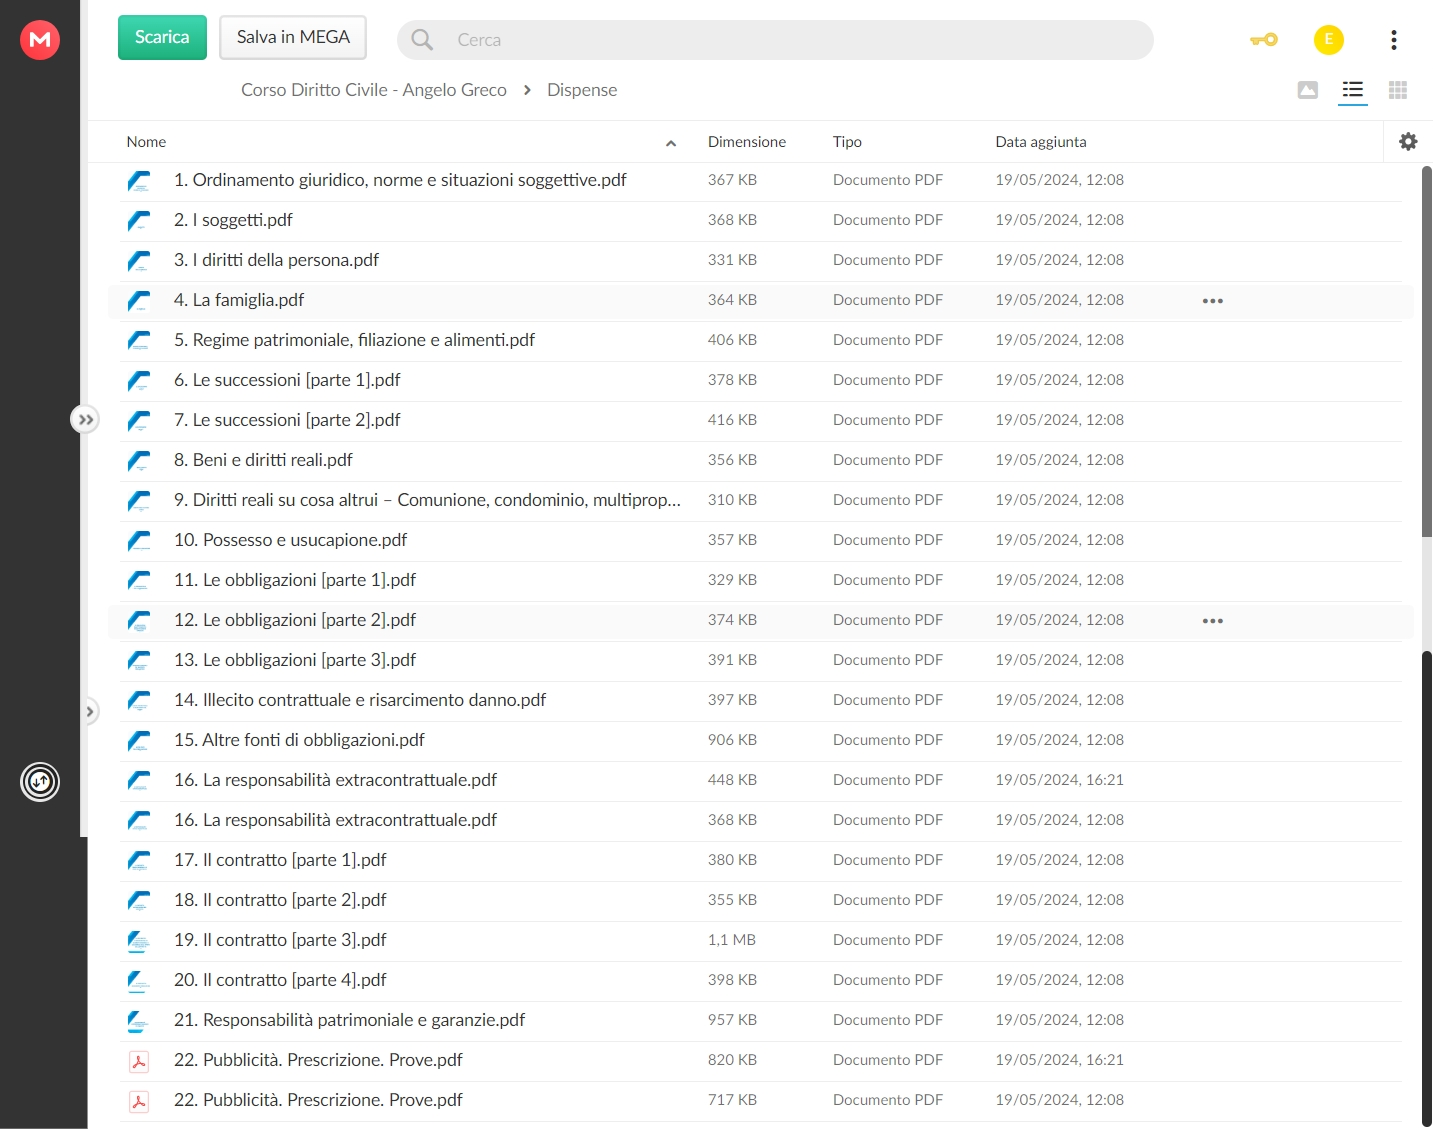Screen dimensions: 1433x1129
Task: Click the MEGA logo icon
Action: [40, 40]
